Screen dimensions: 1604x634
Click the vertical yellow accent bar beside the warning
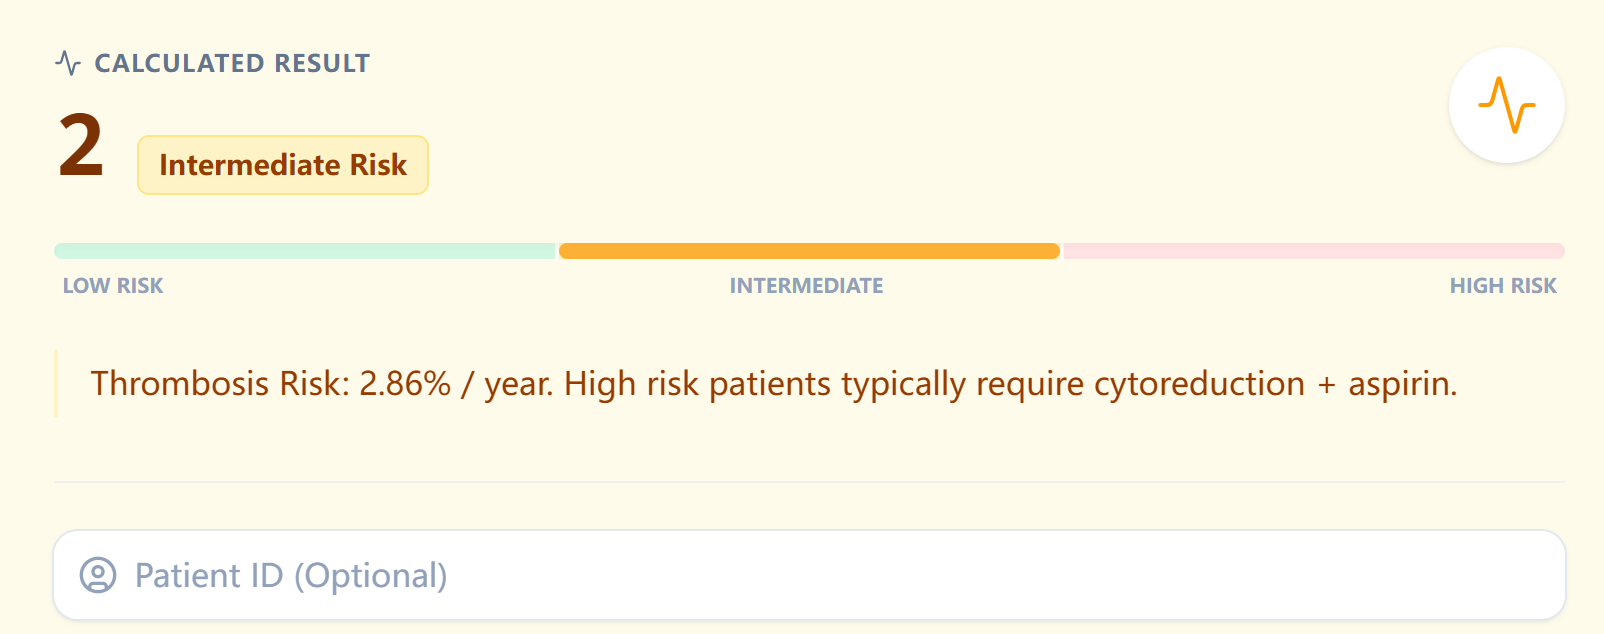click(57, 384)
